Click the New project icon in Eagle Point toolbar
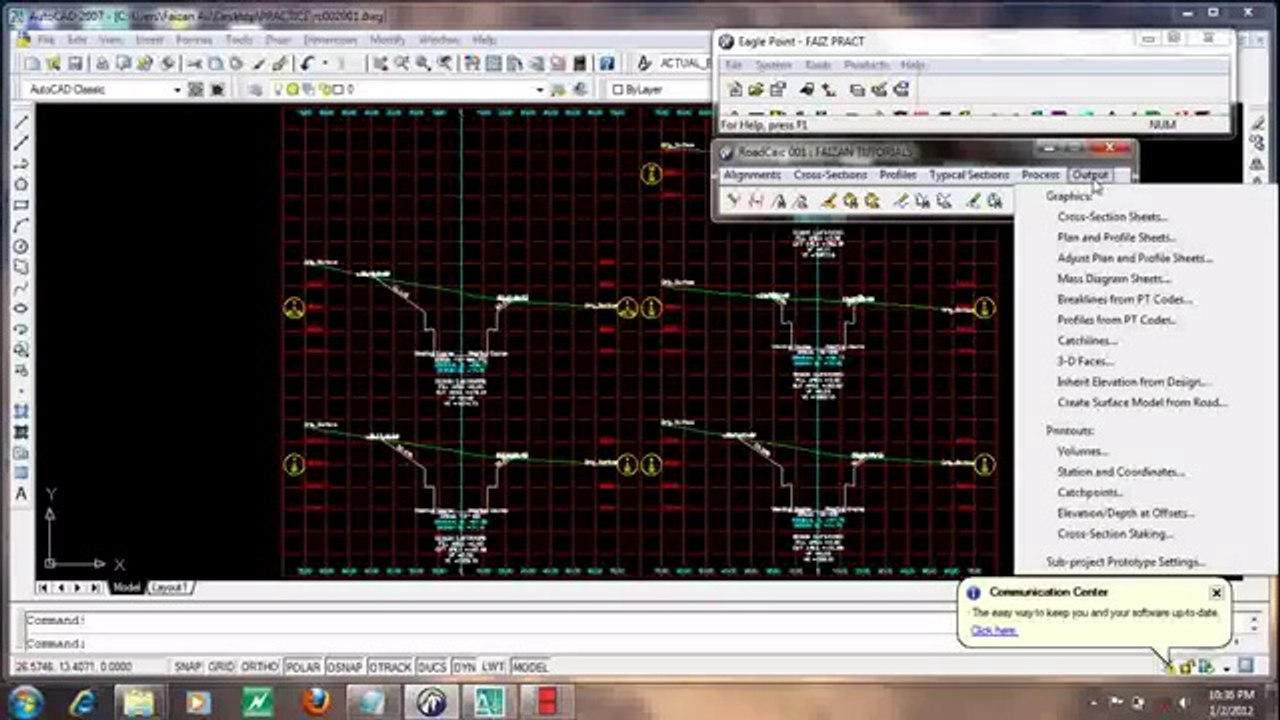 tap(734, 90)
